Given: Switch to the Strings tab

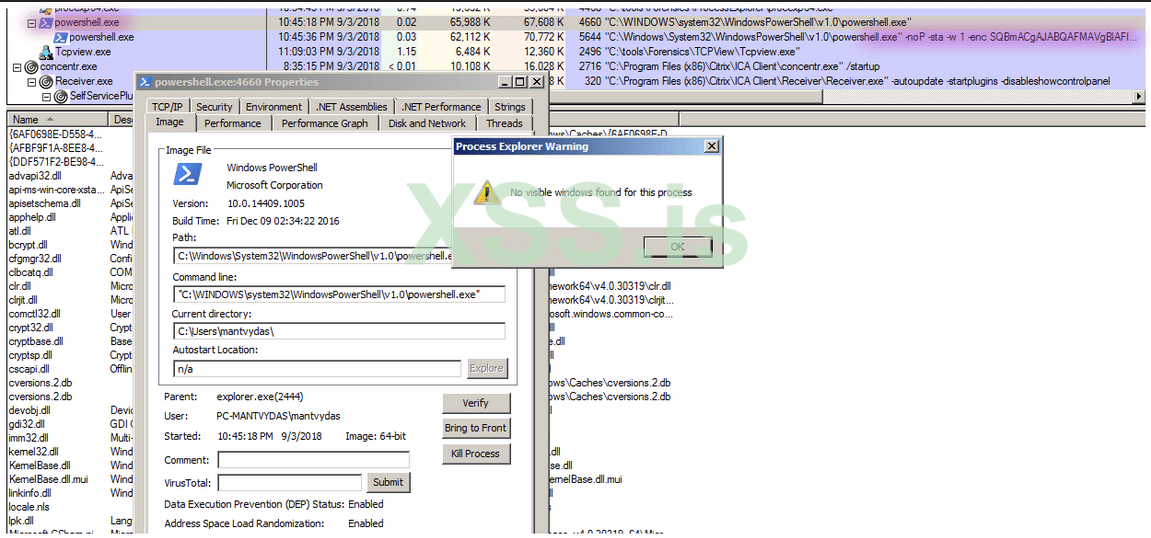Looking at the screenshot, I should pos(509,106).
